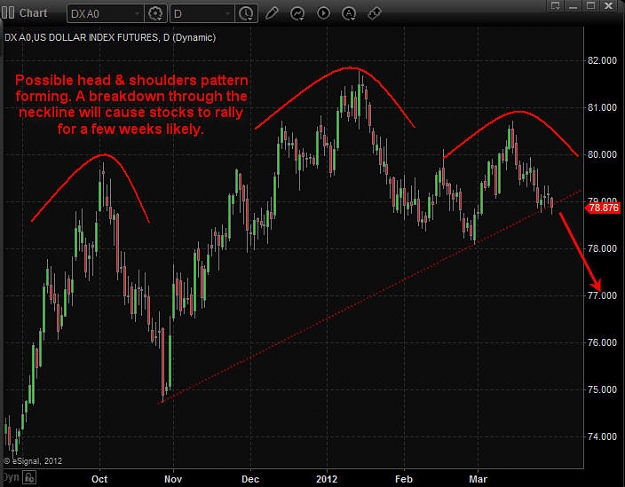Close the Chart window
The image size is (625, 487).
click(x=609, y=6)
